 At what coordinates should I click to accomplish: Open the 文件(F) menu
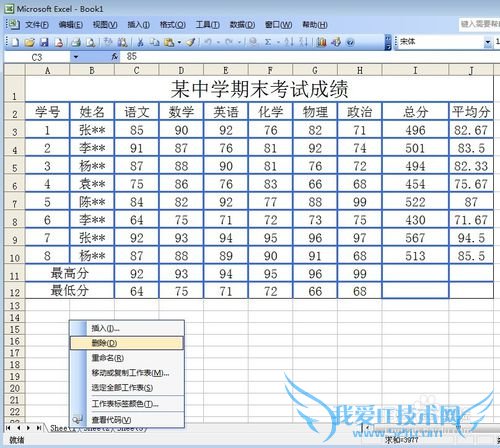(x=37, y=25)
